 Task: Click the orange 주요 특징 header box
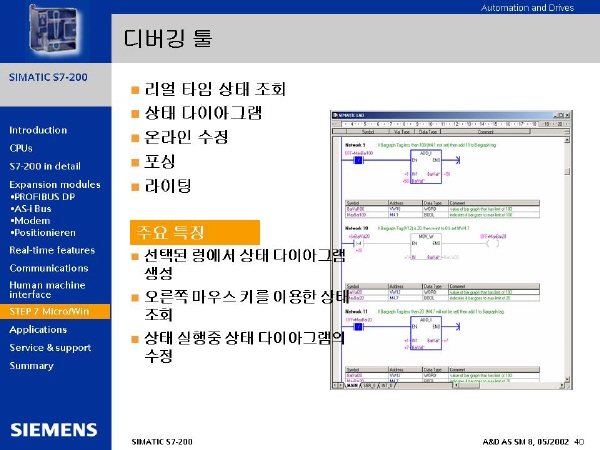(x=195, y=232)
